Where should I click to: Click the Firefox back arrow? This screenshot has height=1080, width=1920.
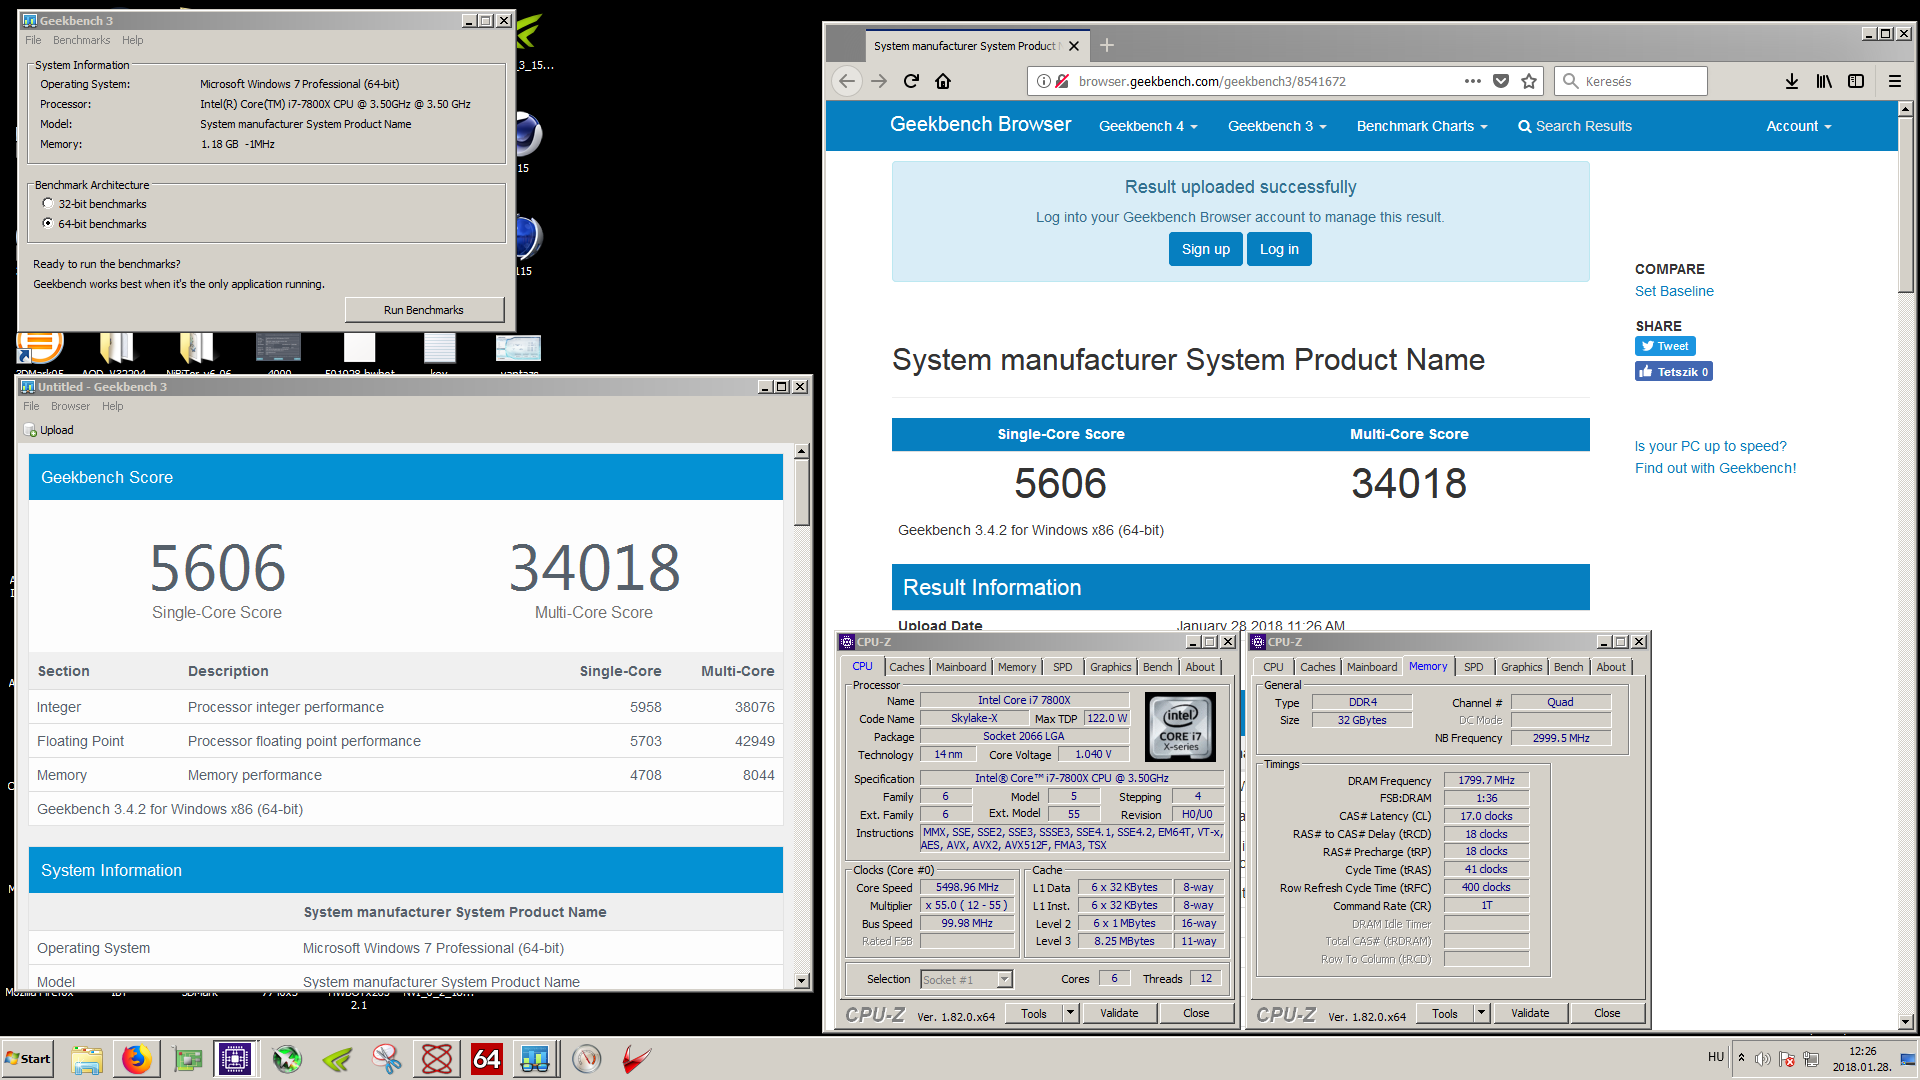coord(847,81)
